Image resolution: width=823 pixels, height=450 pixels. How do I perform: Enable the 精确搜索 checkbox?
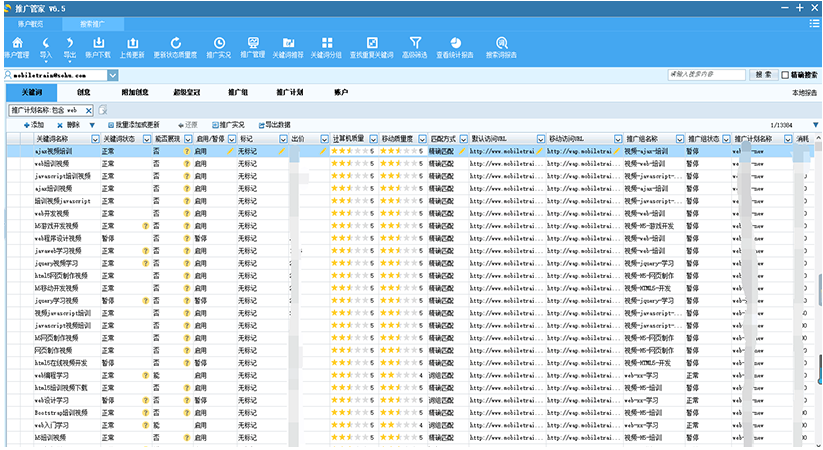point(786,74)
